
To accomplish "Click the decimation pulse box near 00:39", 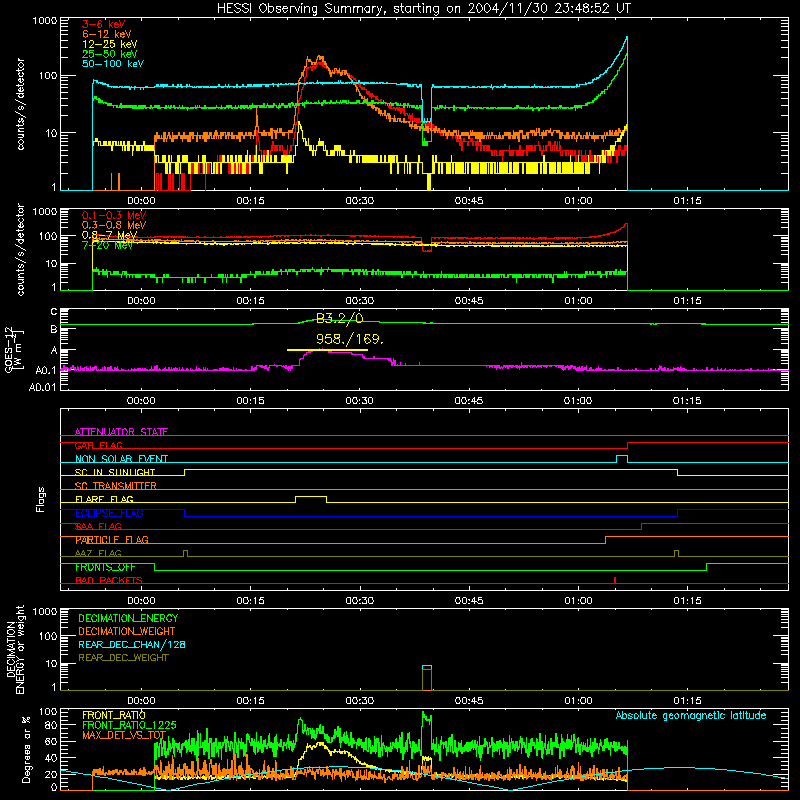I will 427,678.
